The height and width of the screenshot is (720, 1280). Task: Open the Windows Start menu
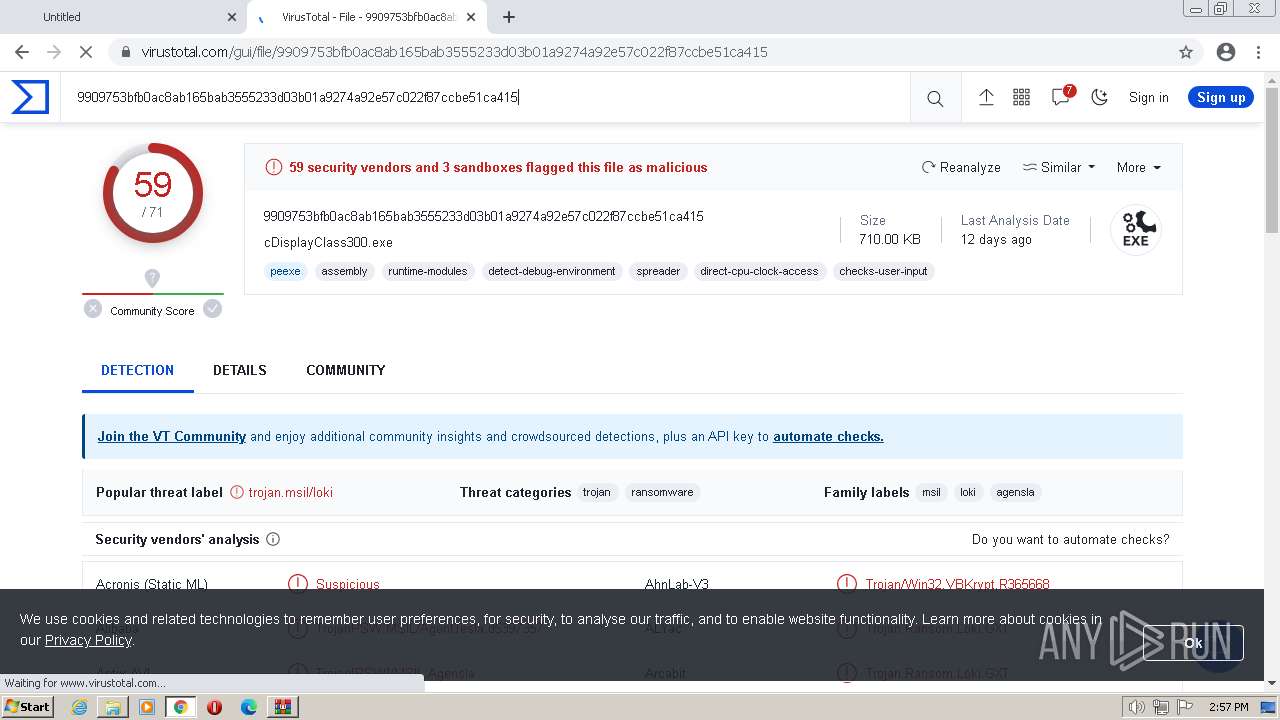(x=28, y=707)
